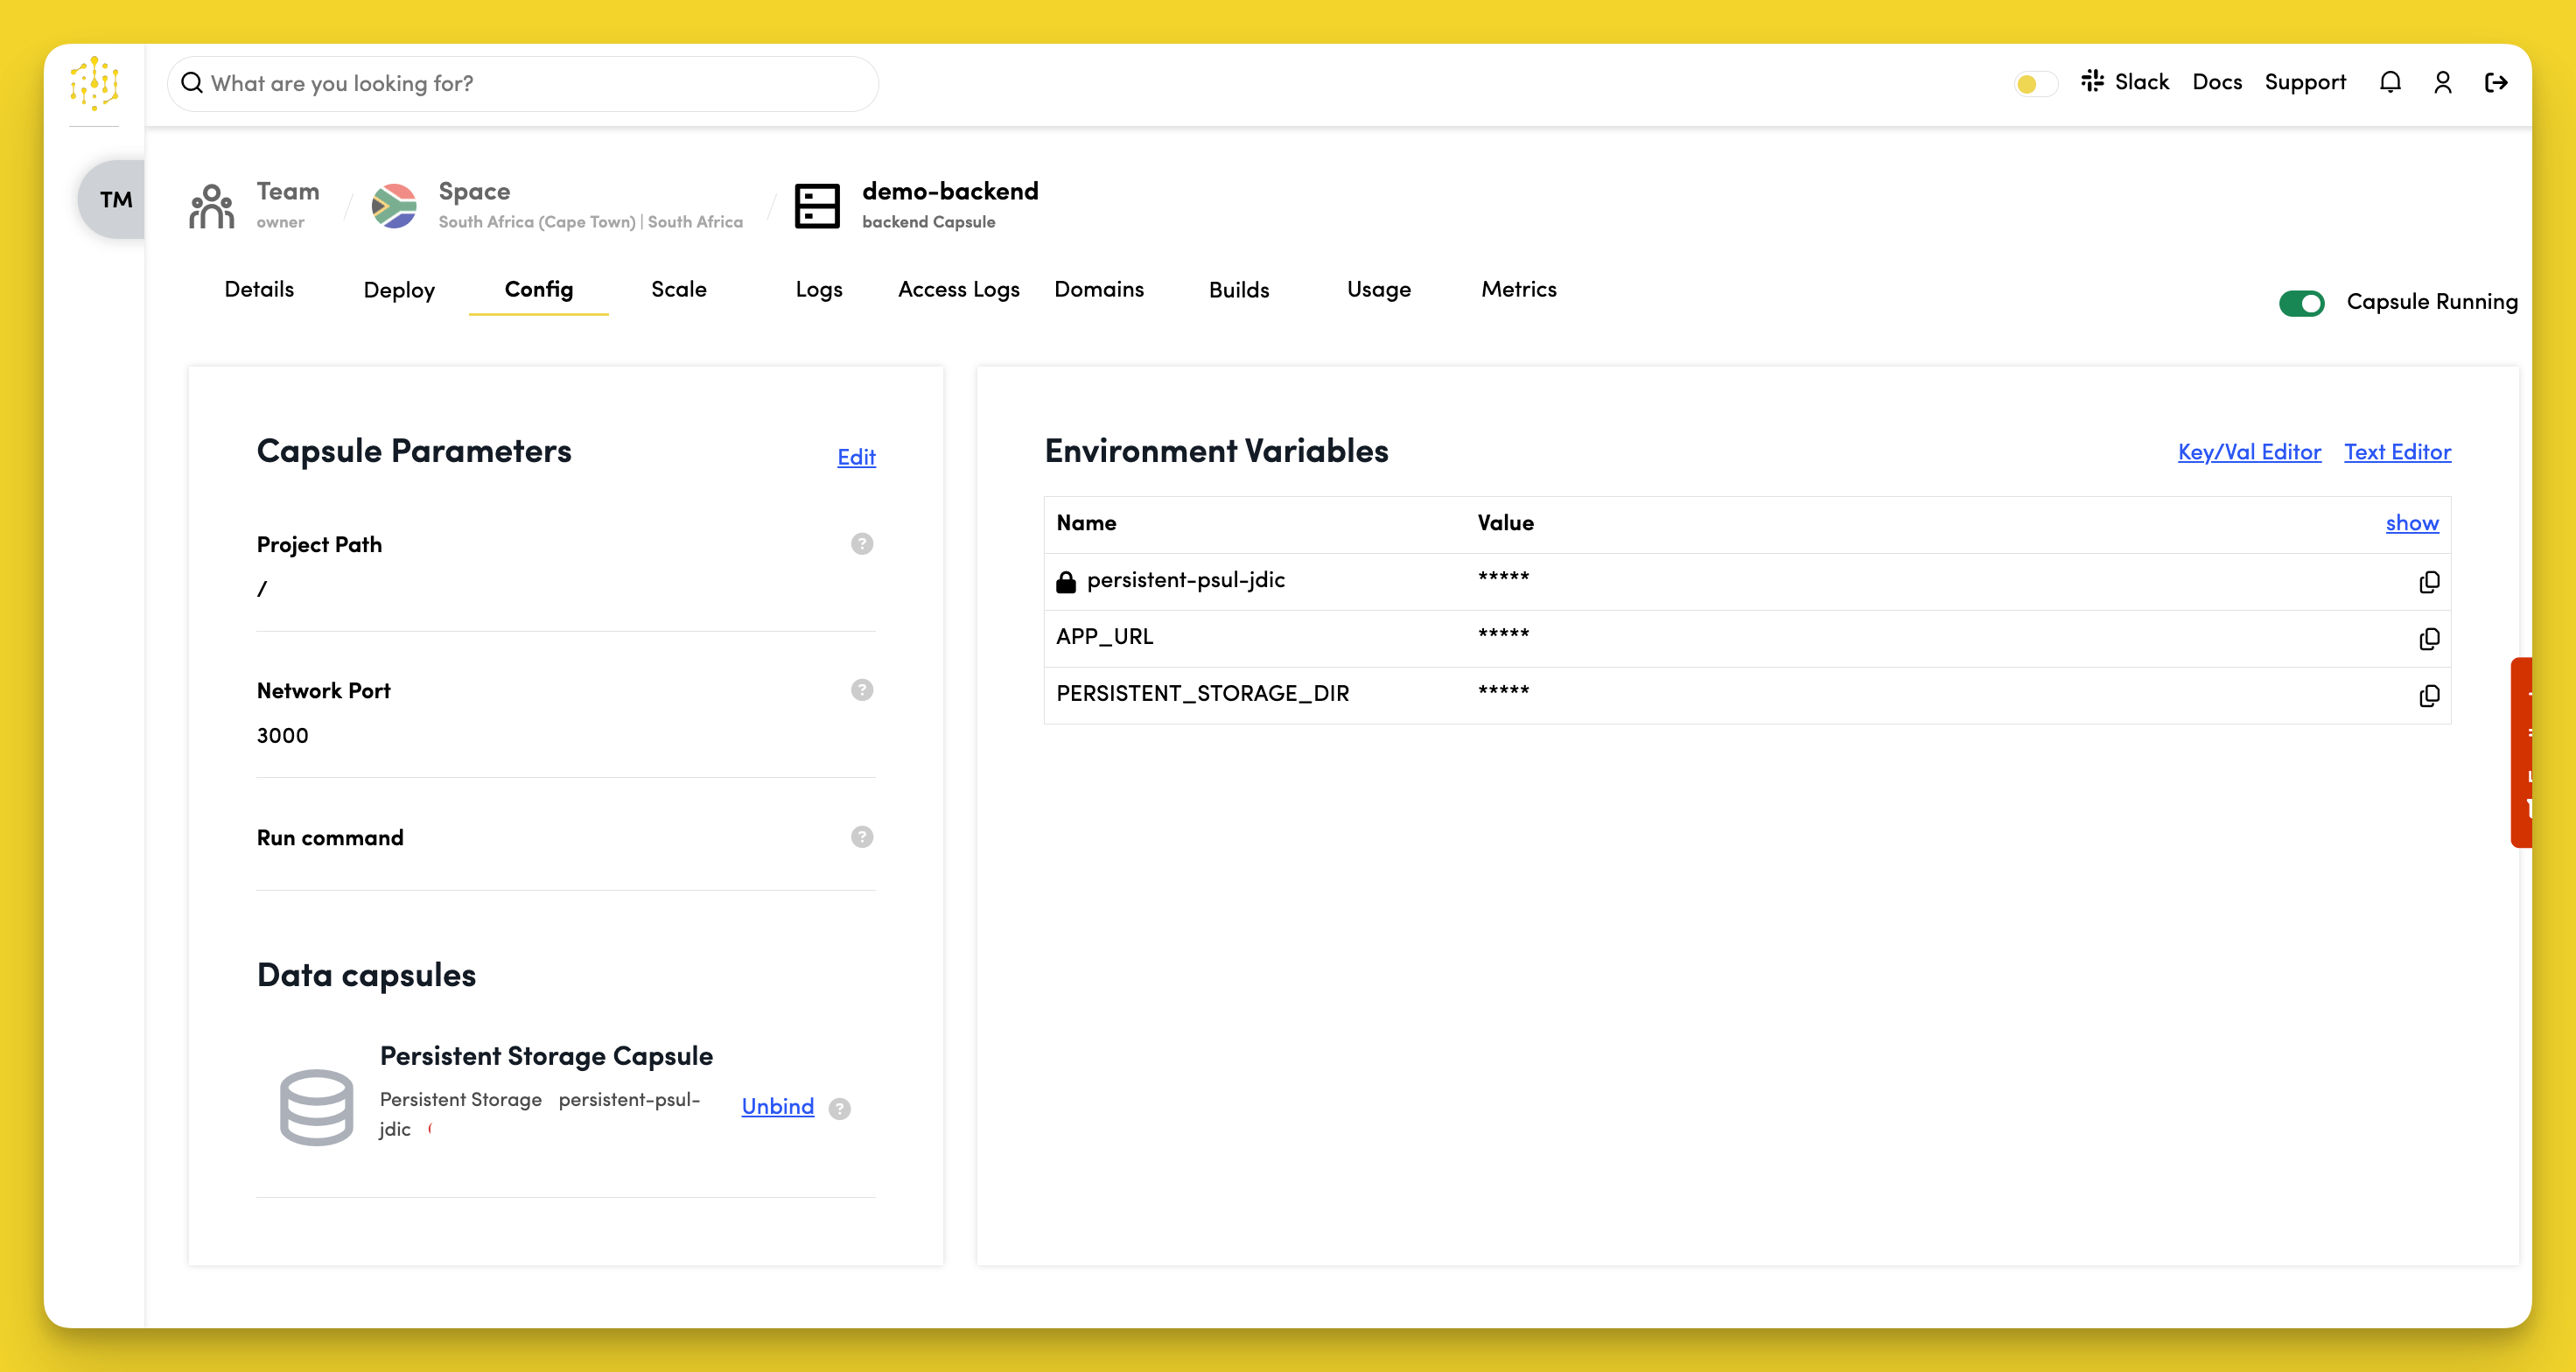Click the logout arrow icon
This screenshot has height=1372, width=2576.
tap(2496, 82)
